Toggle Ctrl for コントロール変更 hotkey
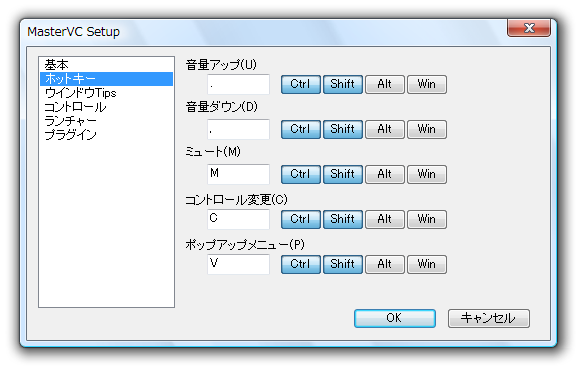This screenshot has height=368, width=579. point(301,219)
